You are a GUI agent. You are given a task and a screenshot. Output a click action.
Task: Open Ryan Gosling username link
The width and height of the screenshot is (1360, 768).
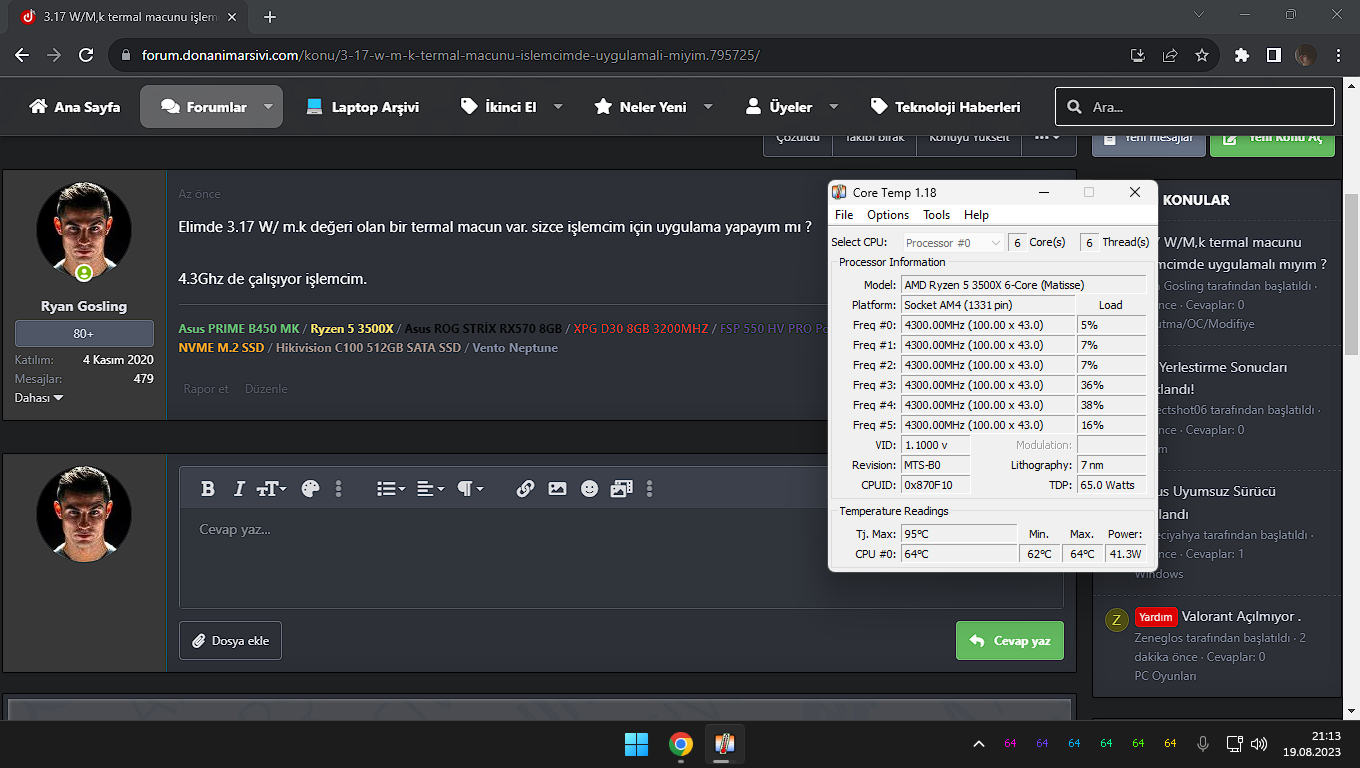(x=84, y=306)
